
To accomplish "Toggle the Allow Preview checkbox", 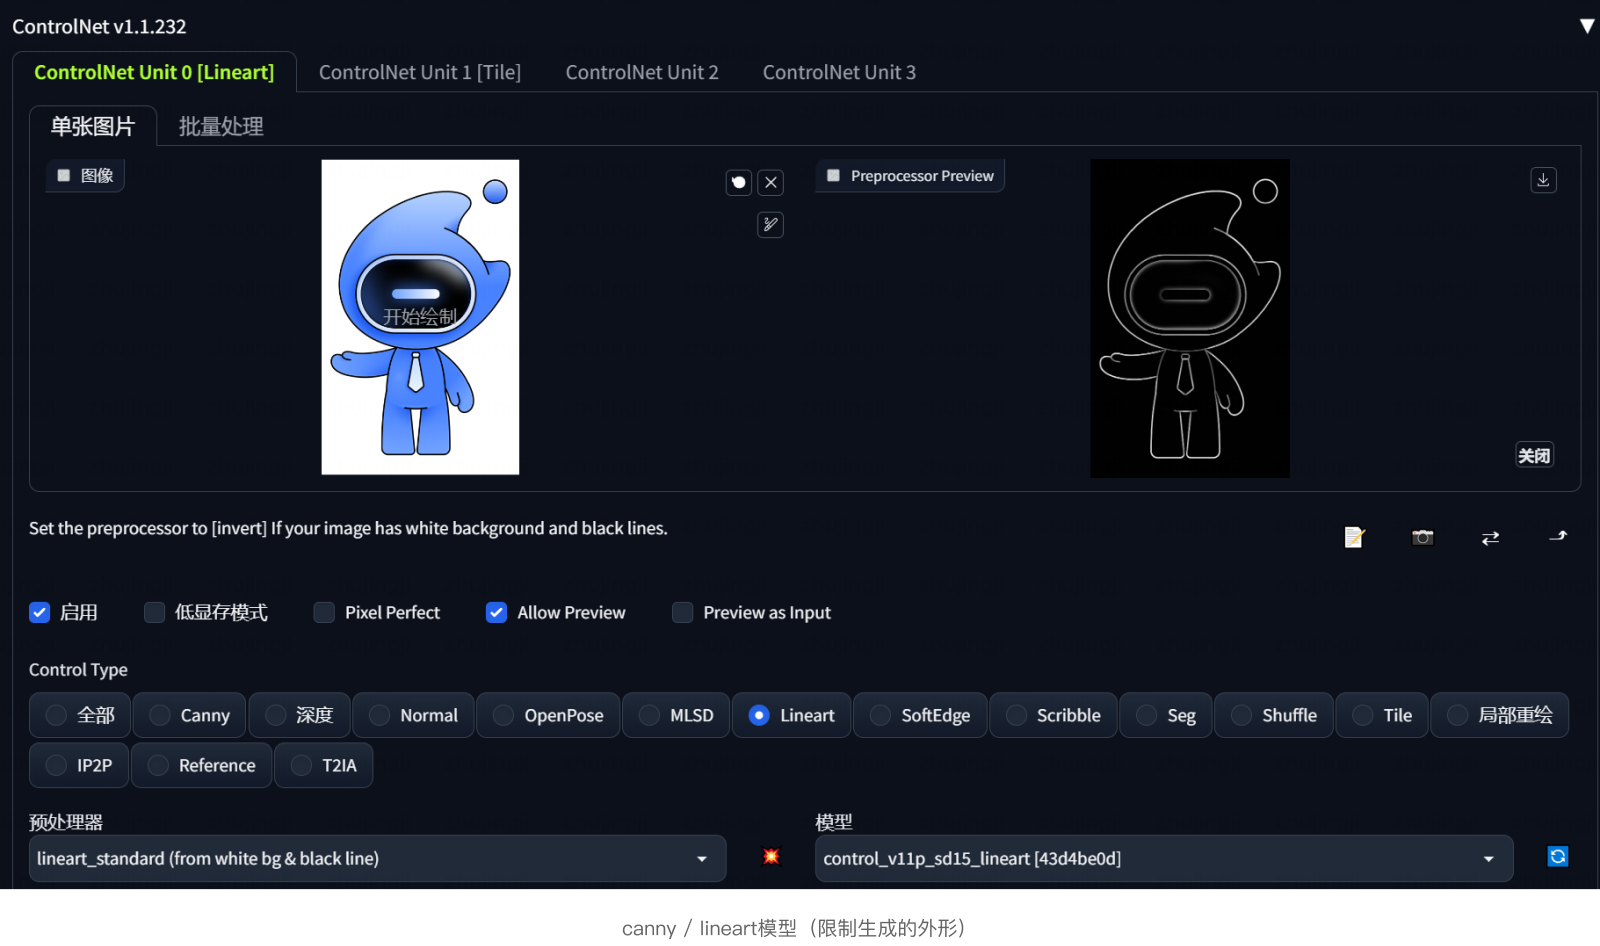I will pos(496,612).
